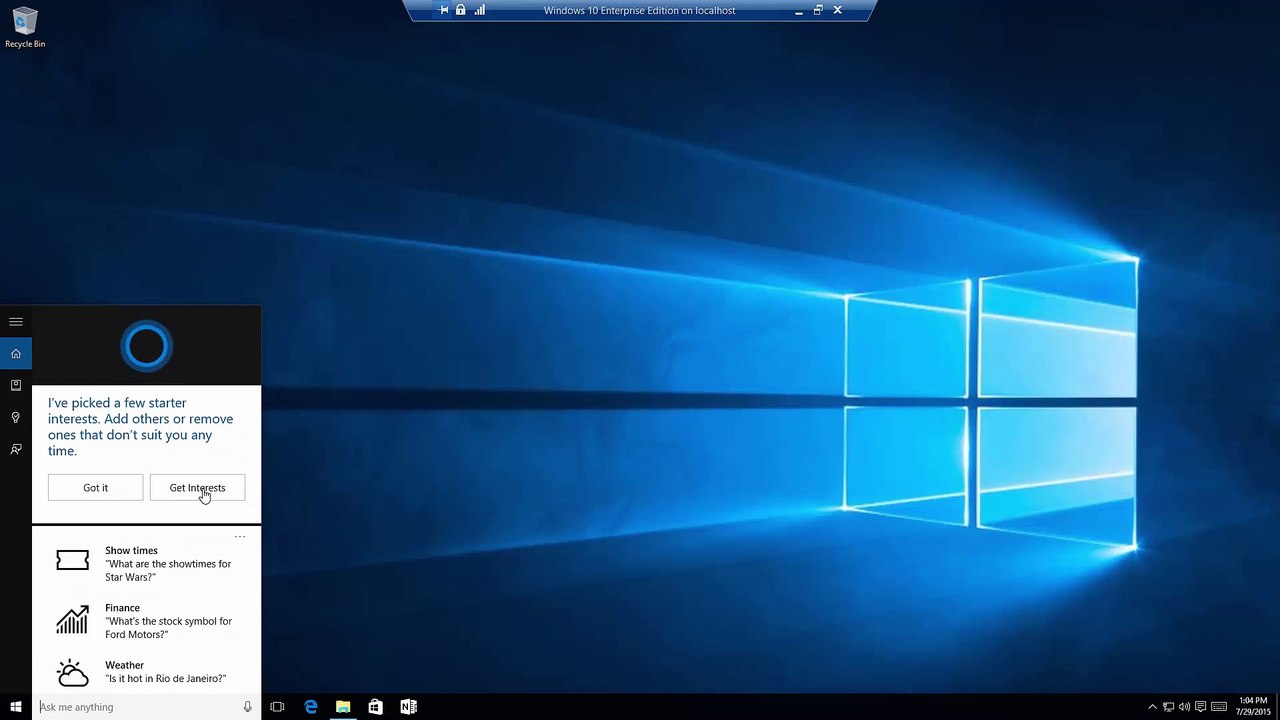Open the Recycle Bin desktop icon
The width and height of the screenshot is (1280, 720).
click(24, 28)
